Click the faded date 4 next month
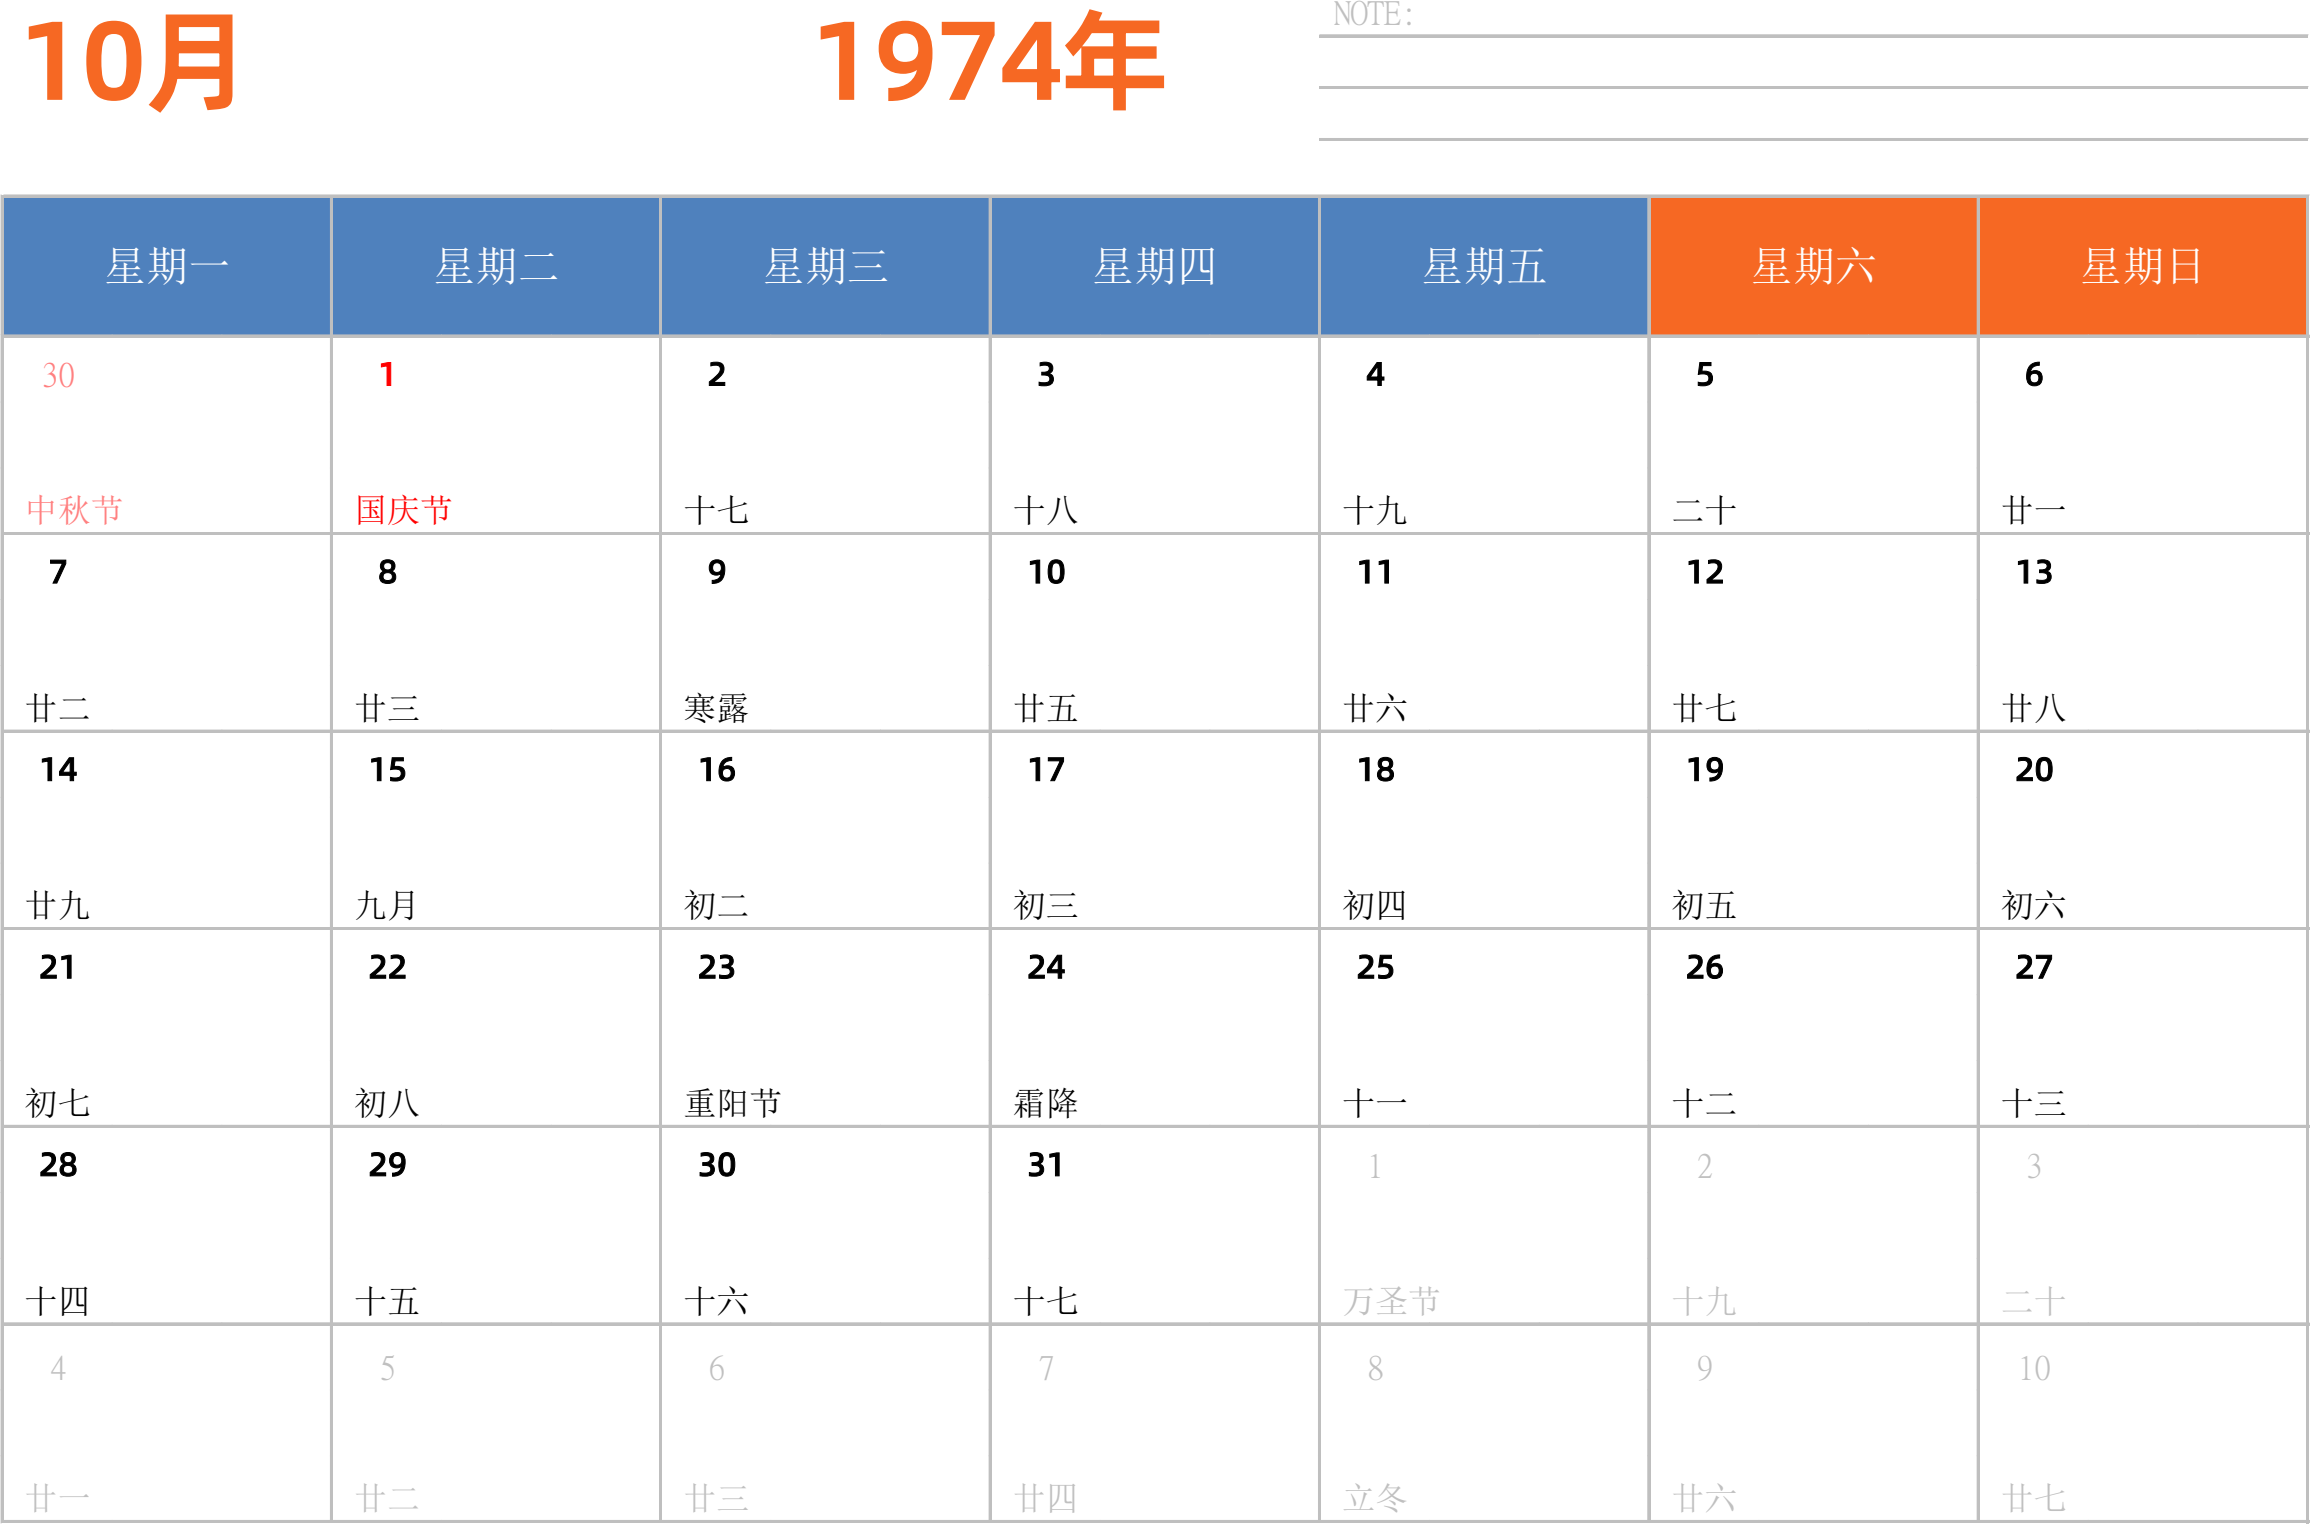 pyautogui.click(x=58, y=1368)
